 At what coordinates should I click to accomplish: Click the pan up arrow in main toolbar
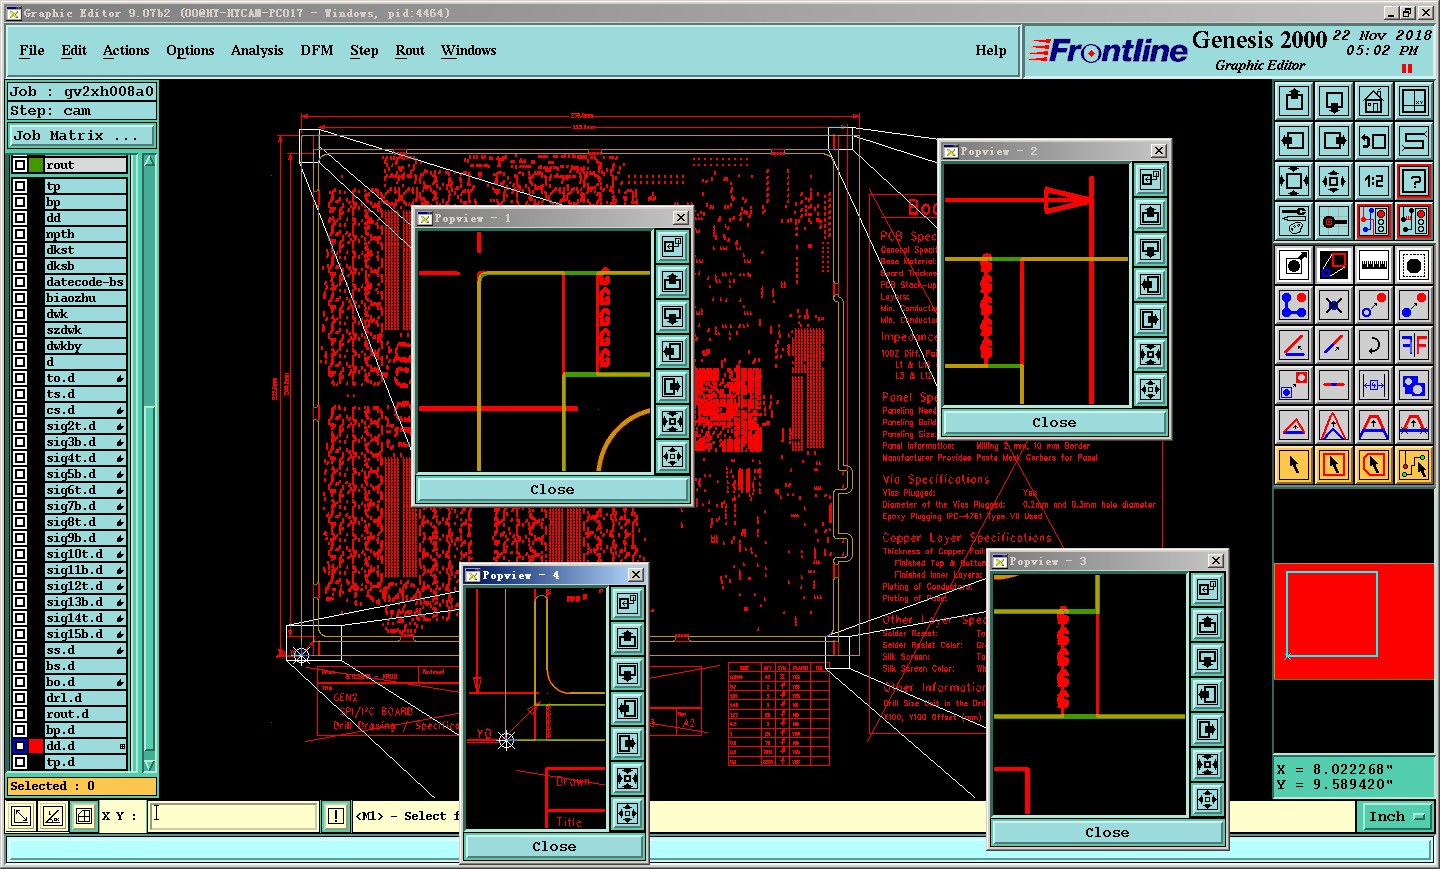1294,101
